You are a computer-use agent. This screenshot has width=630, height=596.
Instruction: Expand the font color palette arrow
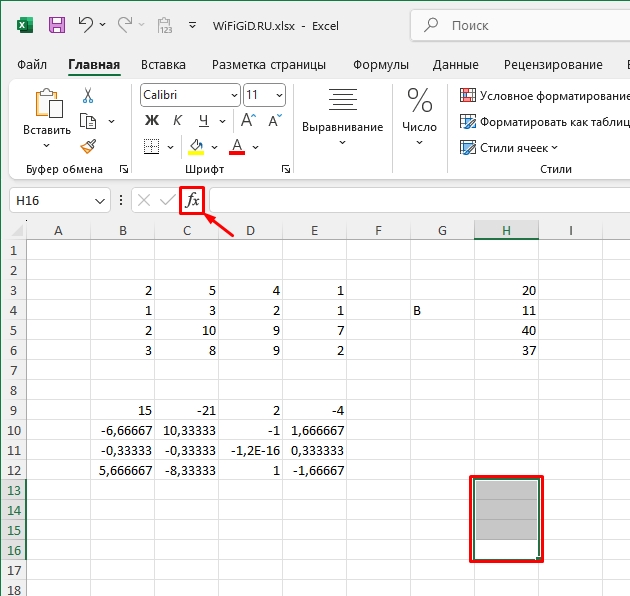coord(256,147)
